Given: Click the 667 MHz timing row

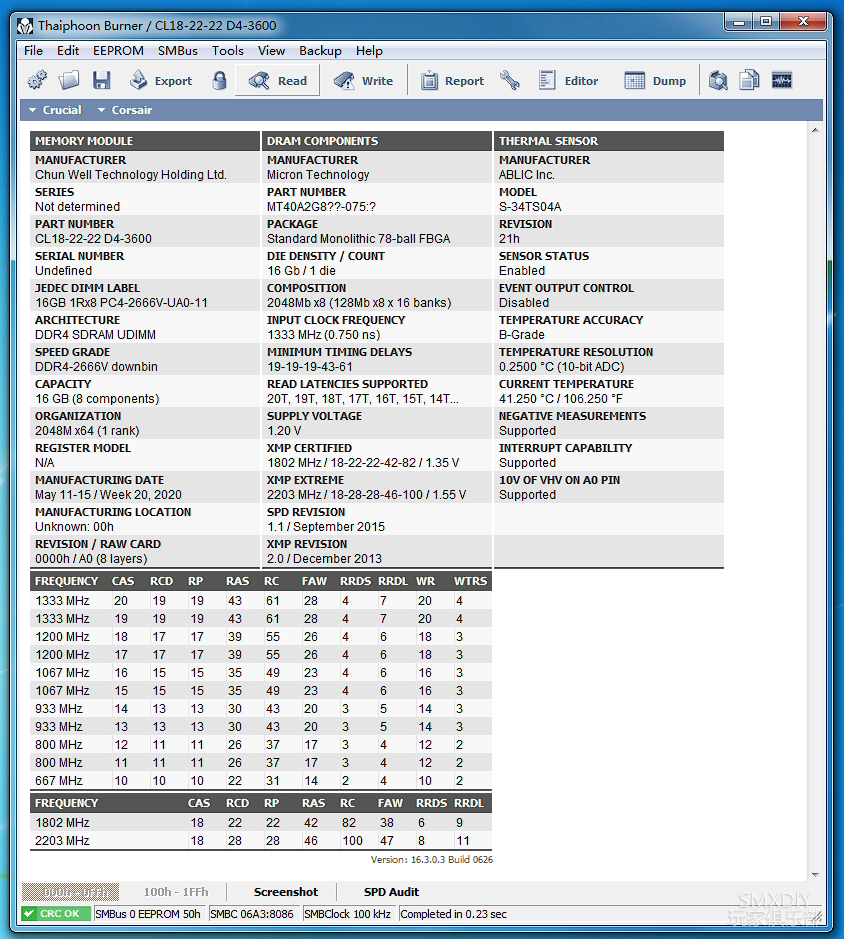Looking at the screenshot, I should coord(261,781).
